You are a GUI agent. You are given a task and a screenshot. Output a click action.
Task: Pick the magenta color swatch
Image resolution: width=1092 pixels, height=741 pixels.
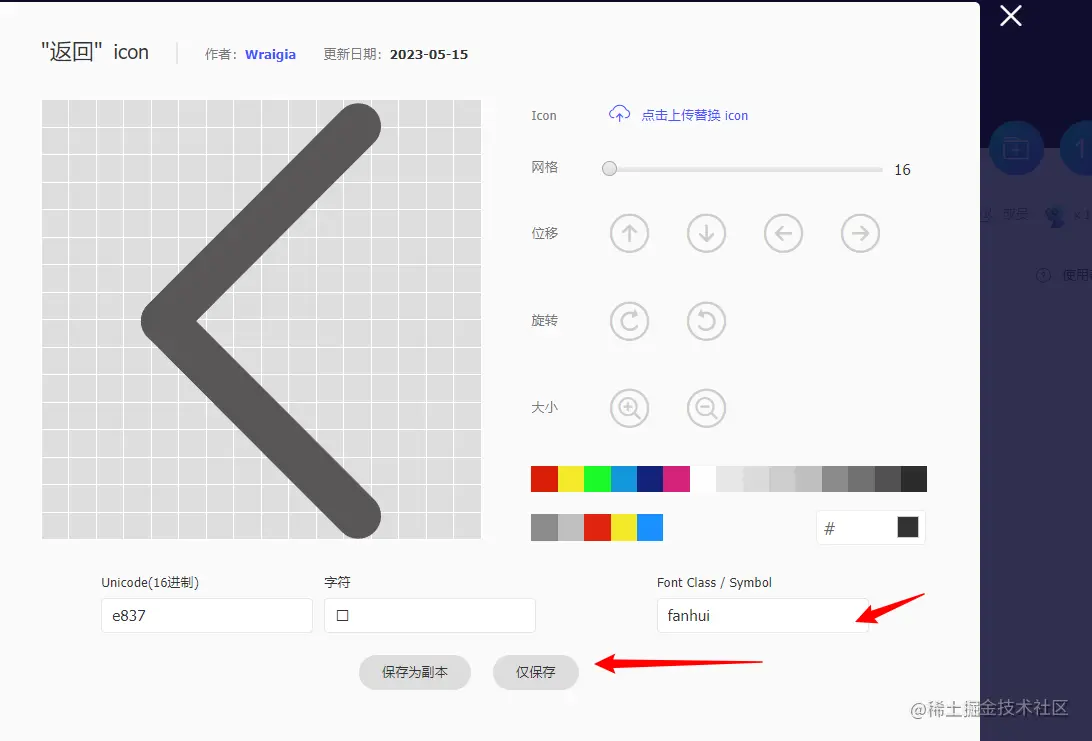(x=676, y=479)
